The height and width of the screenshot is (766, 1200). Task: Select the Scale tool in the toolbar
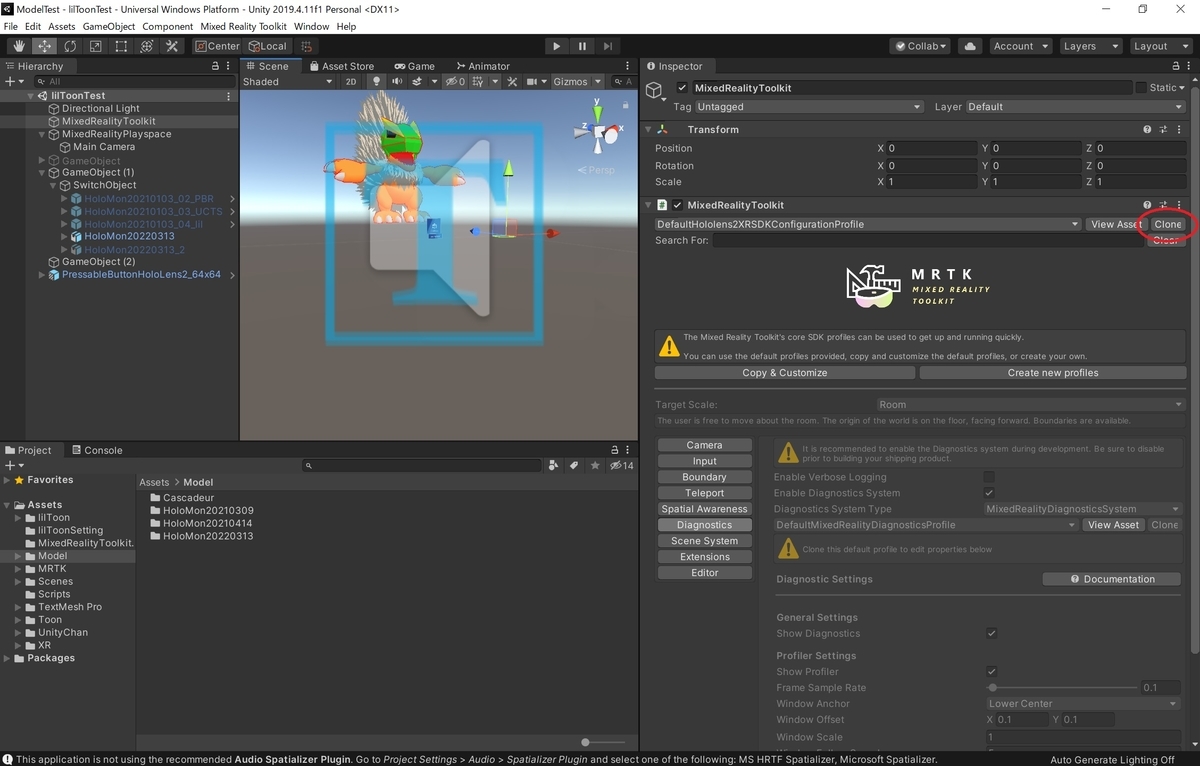96,46
